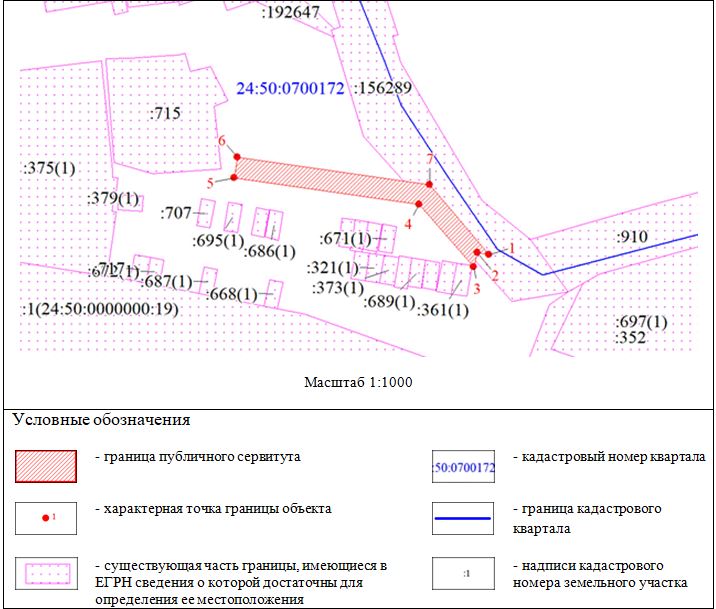Click the red hatched servitude legend swatch
Image resolution: width=716 pixels, height=609 pixels.
click(46, 466)
